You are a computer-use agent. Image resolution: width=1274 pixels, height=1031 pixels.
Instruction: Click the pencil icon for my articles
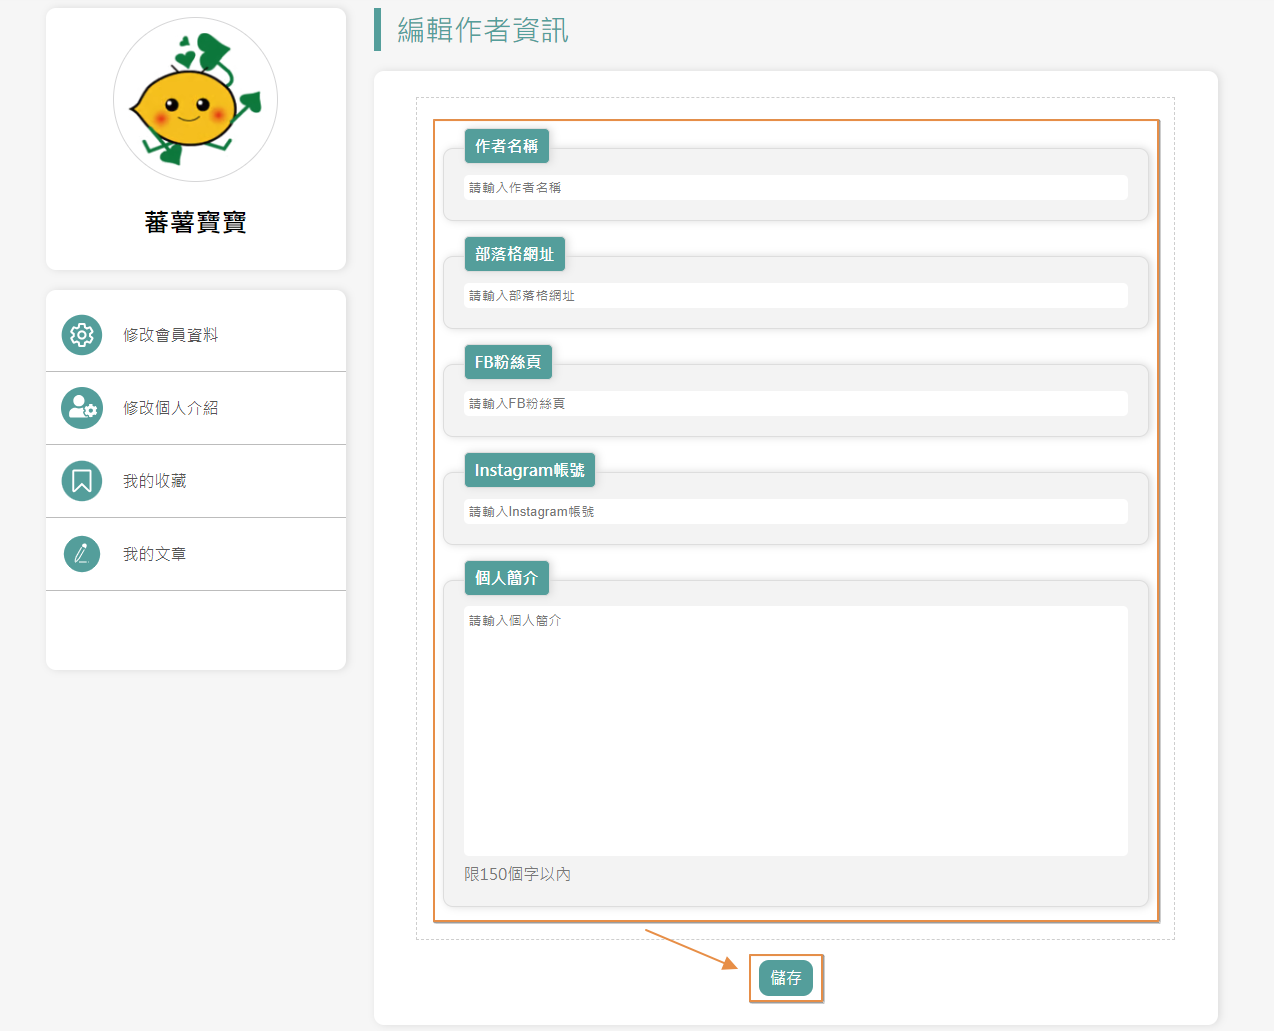(82, 554)
